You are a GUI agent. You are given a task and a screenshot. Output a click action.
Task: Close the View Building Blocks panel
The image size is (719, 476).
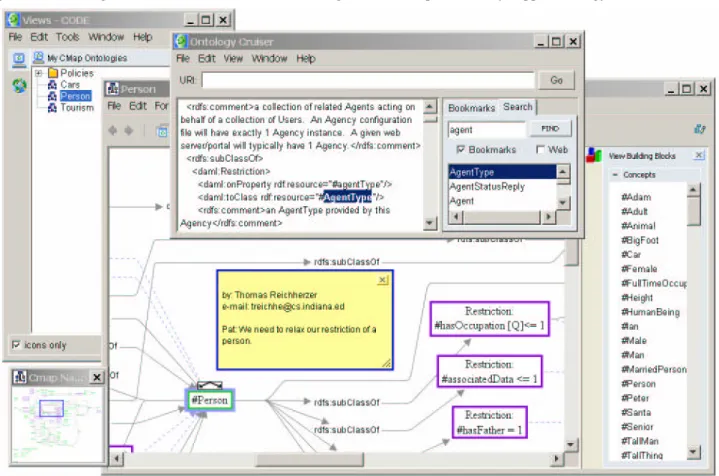698,155
